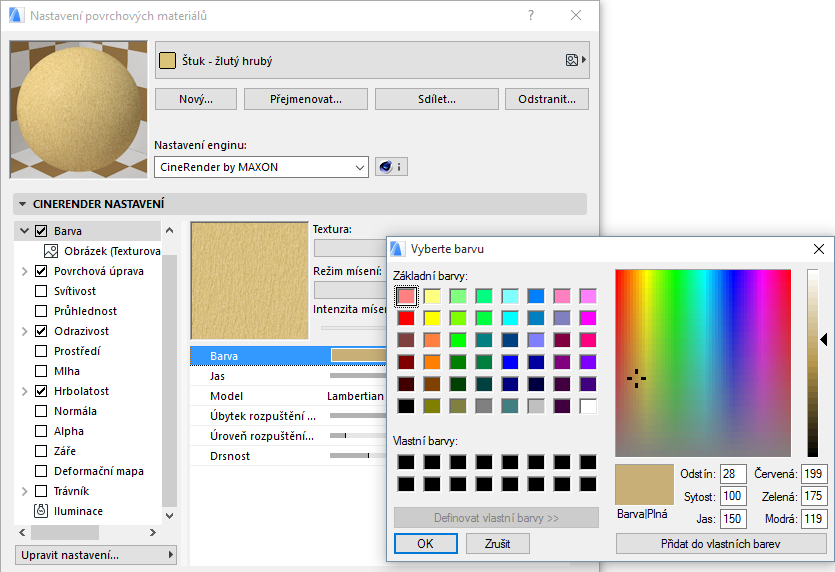Adjust the Drsnost slider
Viewport: 835px width, 572px height.
[358, 456]
